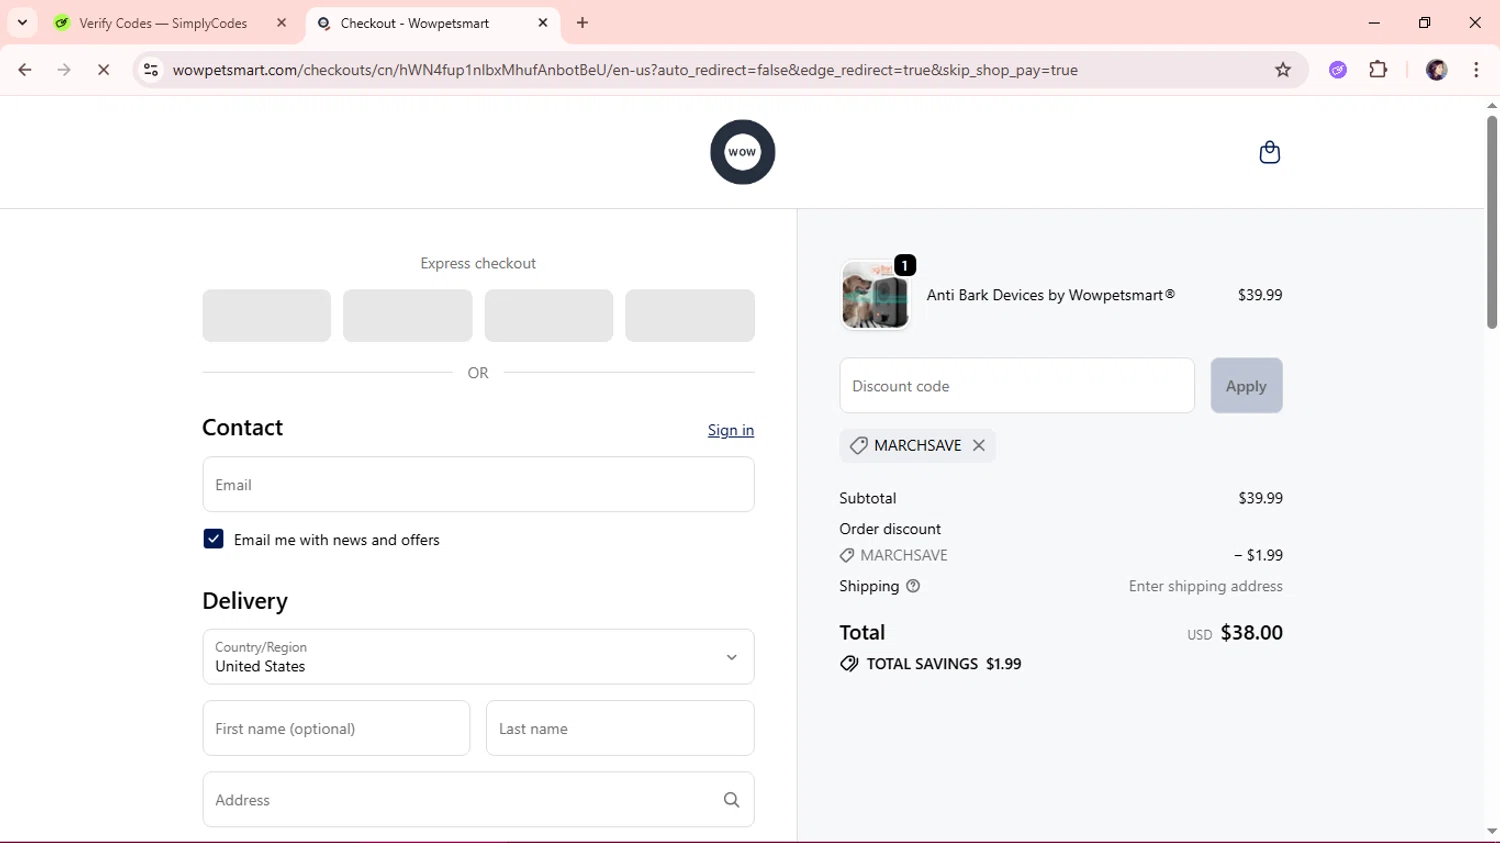Click the Enter shipping address text

(x=1206, y=586)
